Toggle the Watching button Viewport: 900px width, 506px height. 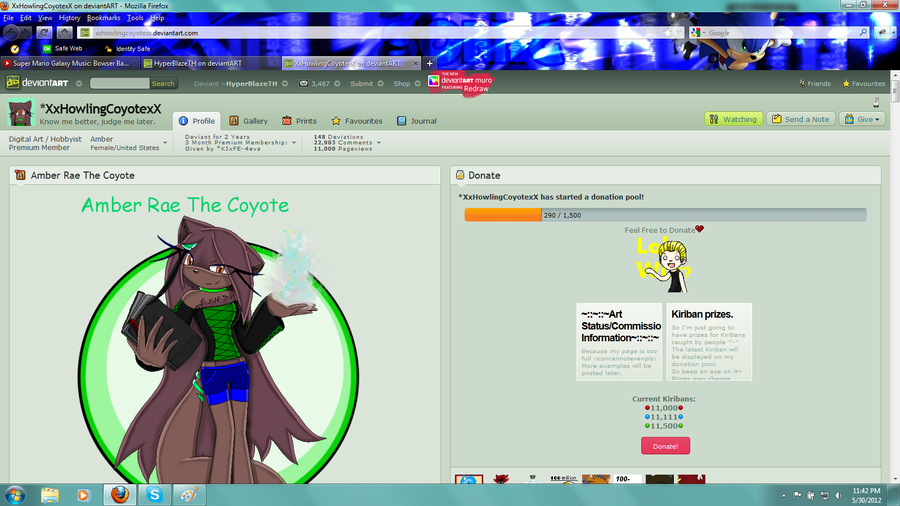734,119
